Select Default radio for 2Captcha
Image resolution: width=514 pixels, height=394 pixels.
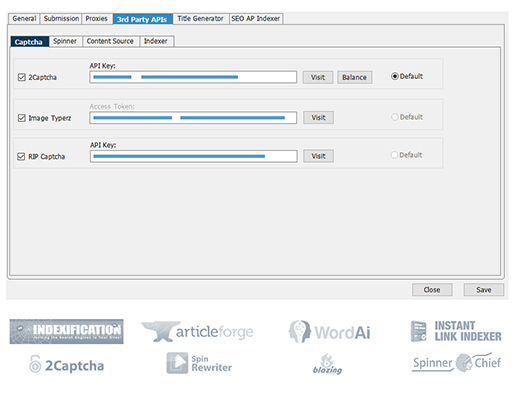coord(395,76)
